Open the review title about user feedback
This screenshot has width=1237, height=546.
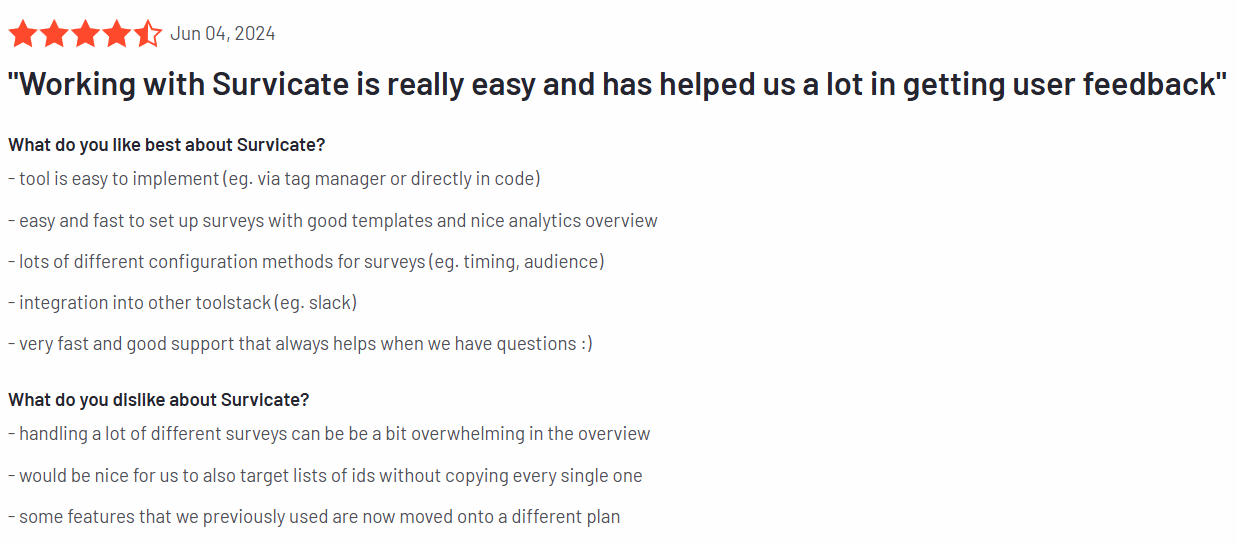pos(617,85)
